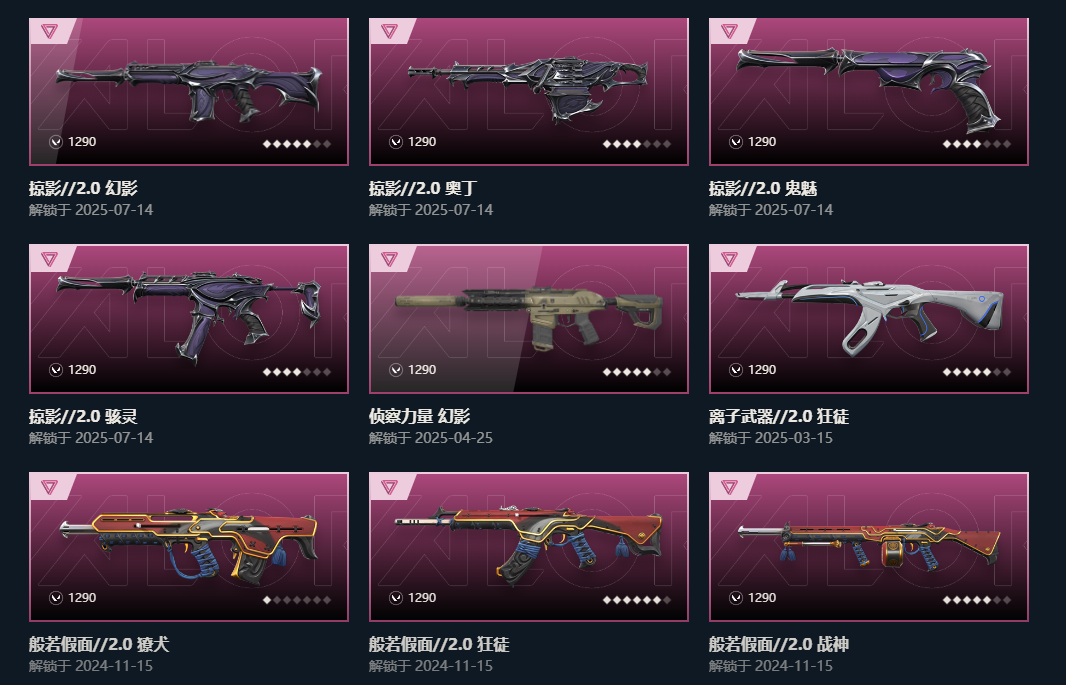The image size is (1066, 685).
Task: Click tier badge icon on 侦察力量 幻影 card
Action: (x=389, y=258)
